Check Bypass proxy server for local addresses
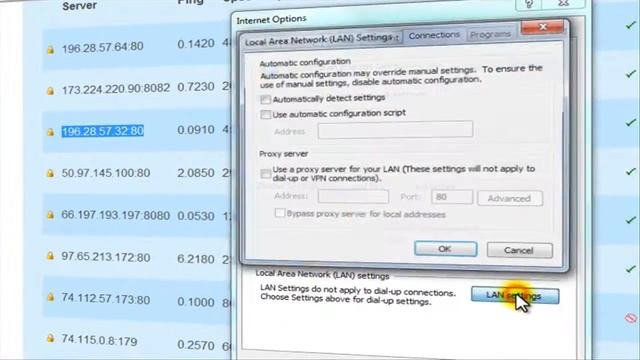Image resolution: width=640 pixels, height=360 pixels. 280,213
